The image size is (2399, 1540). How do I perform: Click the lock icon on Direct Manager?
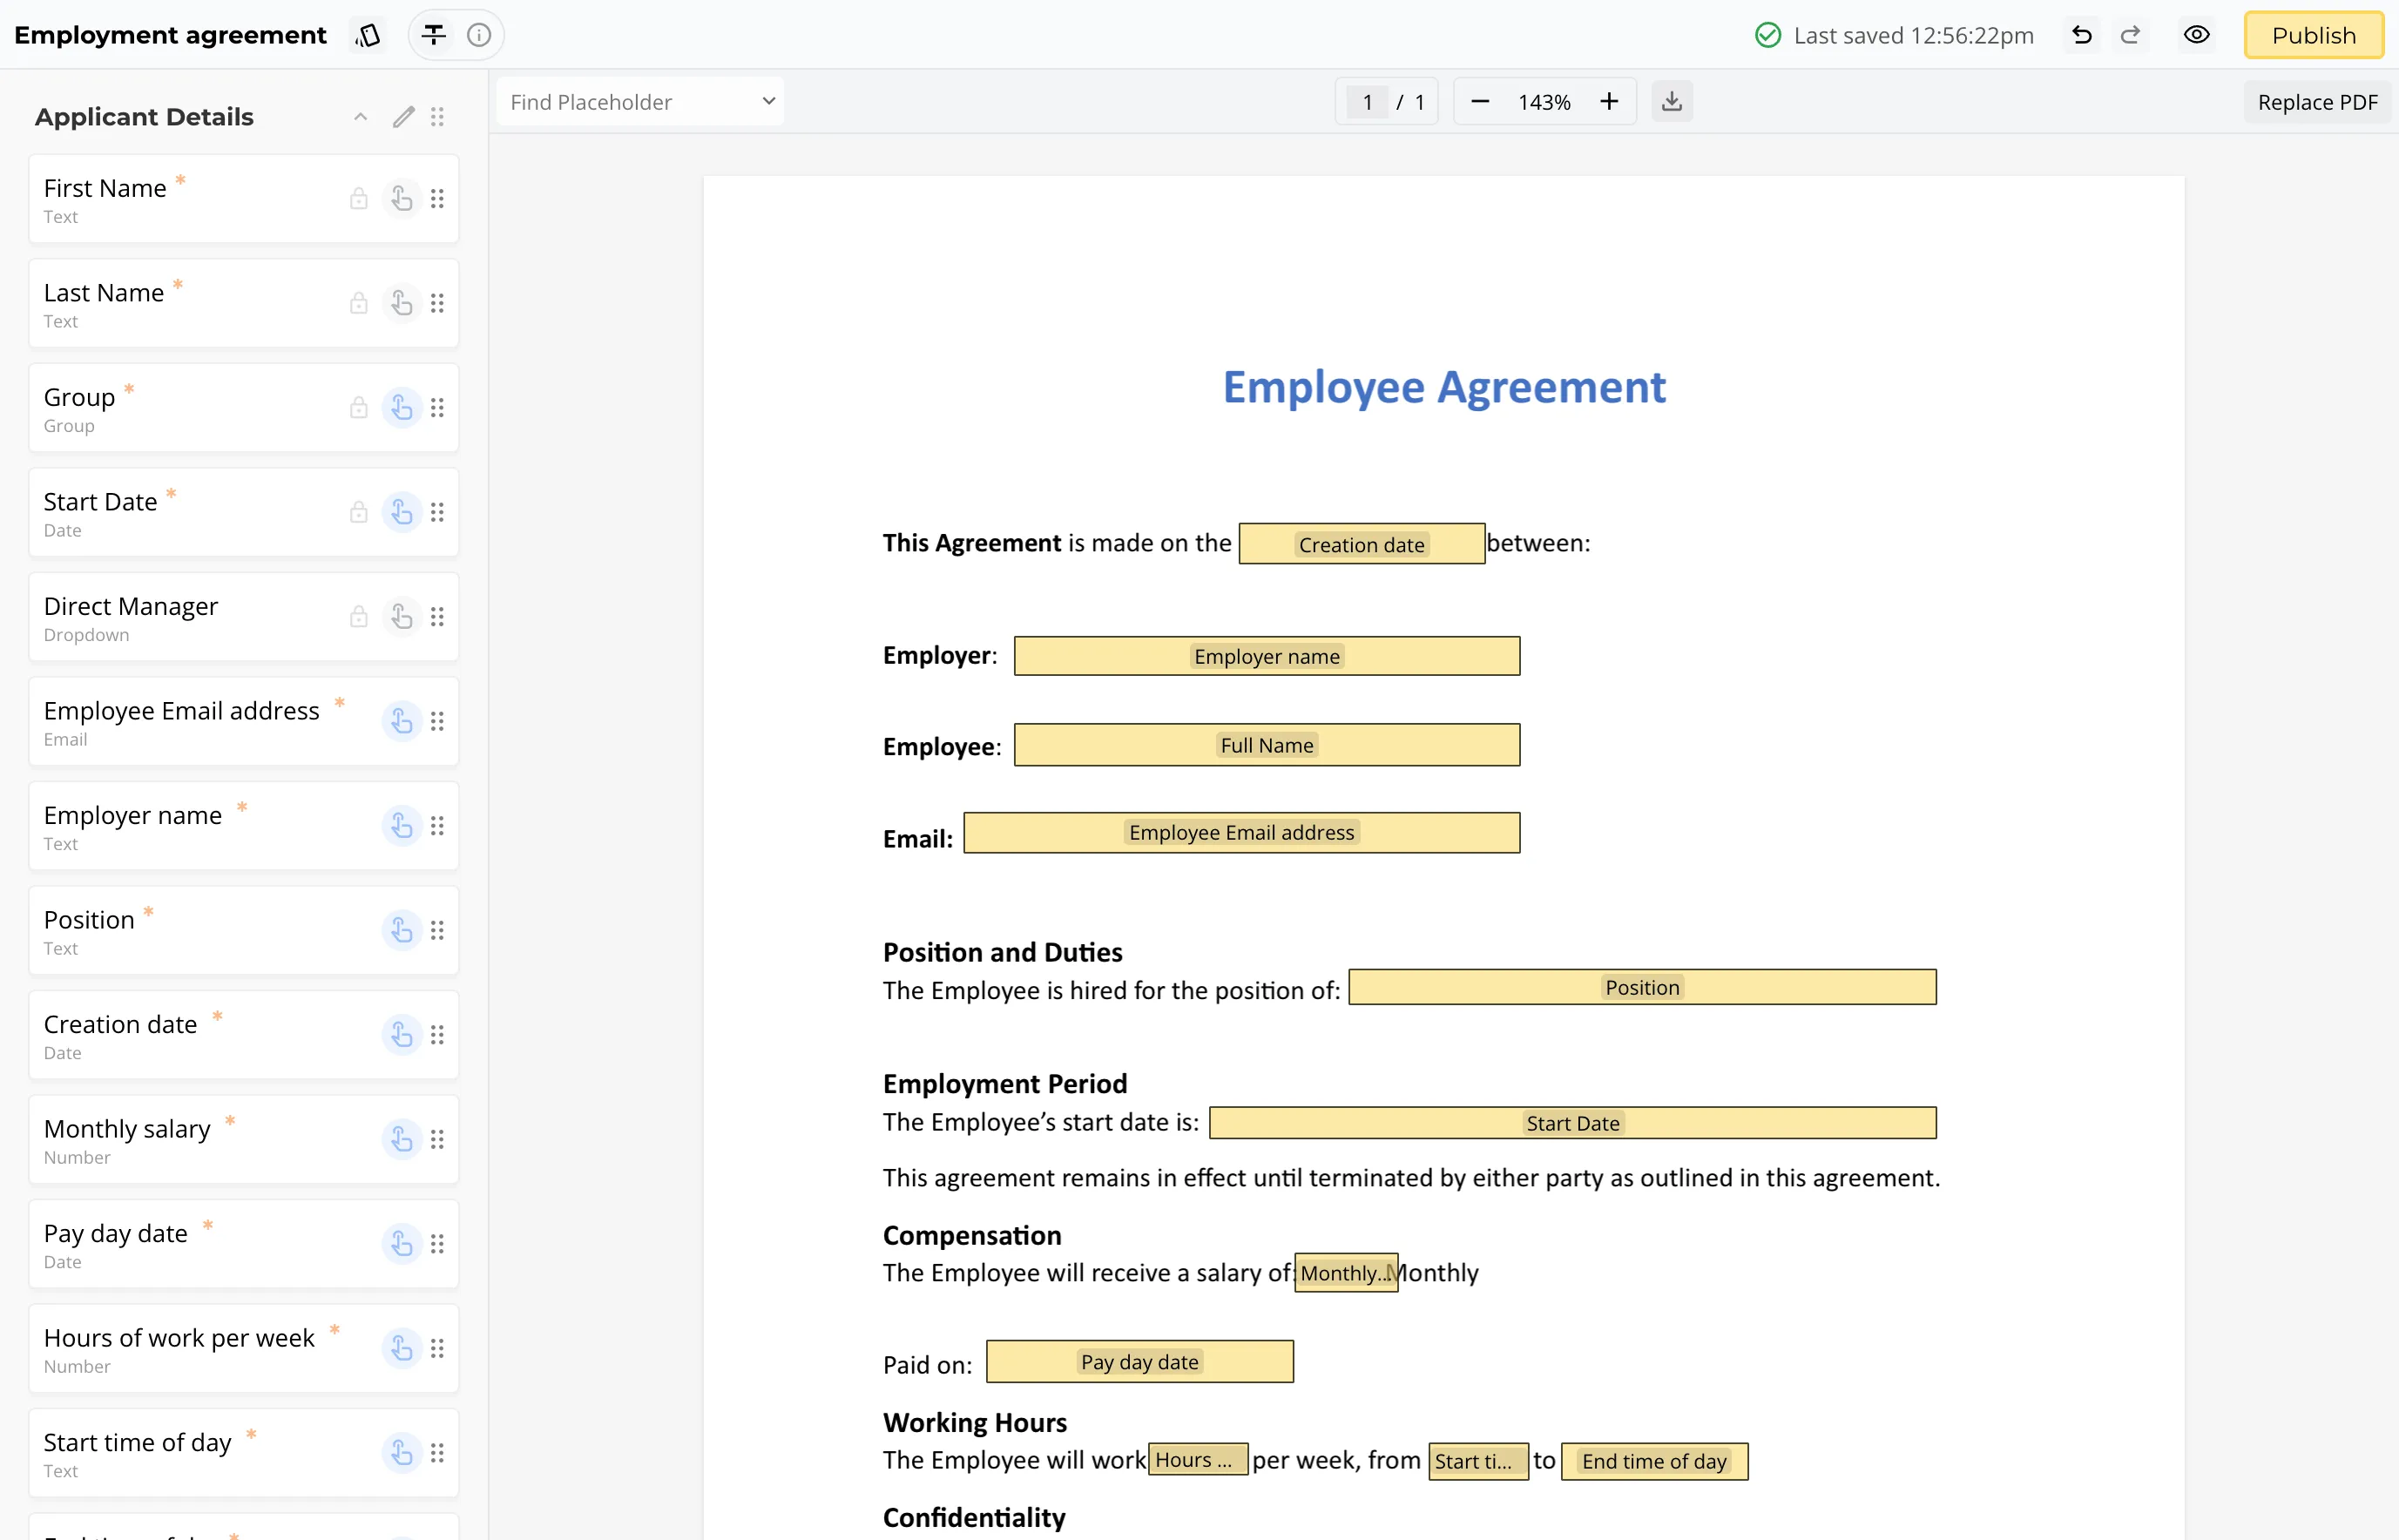pyautogui.click(x=359, y=617)
